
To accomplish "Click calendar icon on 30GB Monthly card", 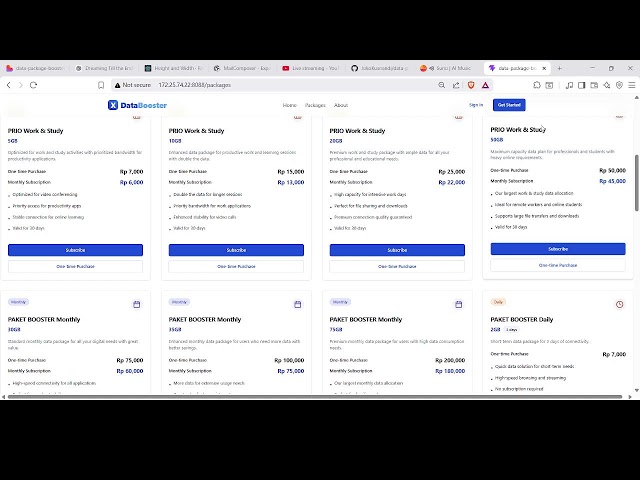I will click(x=137, y=304).
